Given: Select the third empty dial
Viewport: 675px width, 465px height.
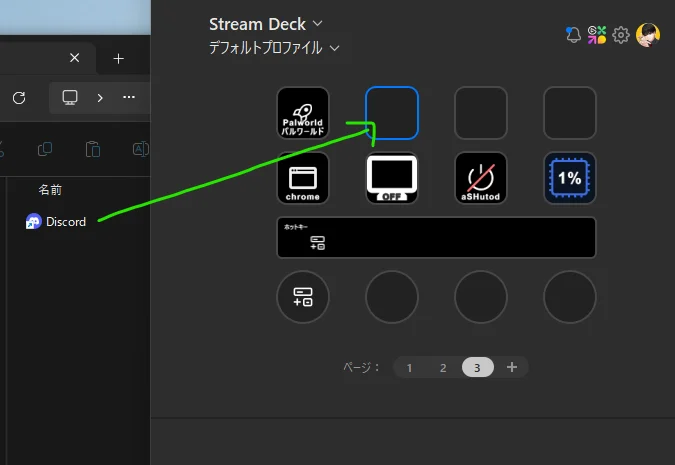Looking at the screenshot, I should click(480, 297).
